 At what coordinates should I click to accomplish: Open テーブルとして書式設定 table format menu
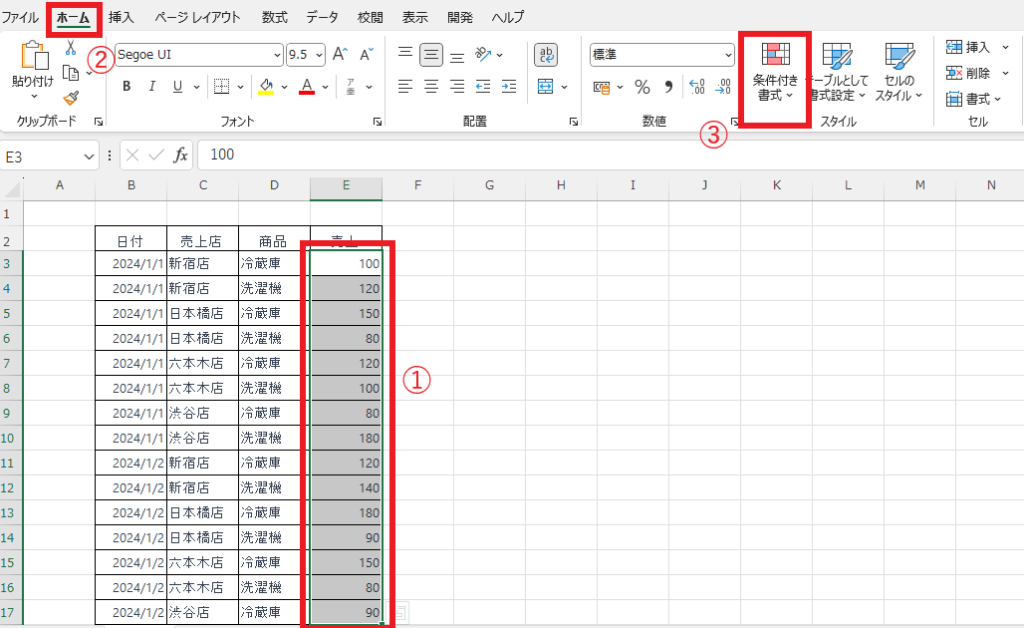[x=839, y=72]
